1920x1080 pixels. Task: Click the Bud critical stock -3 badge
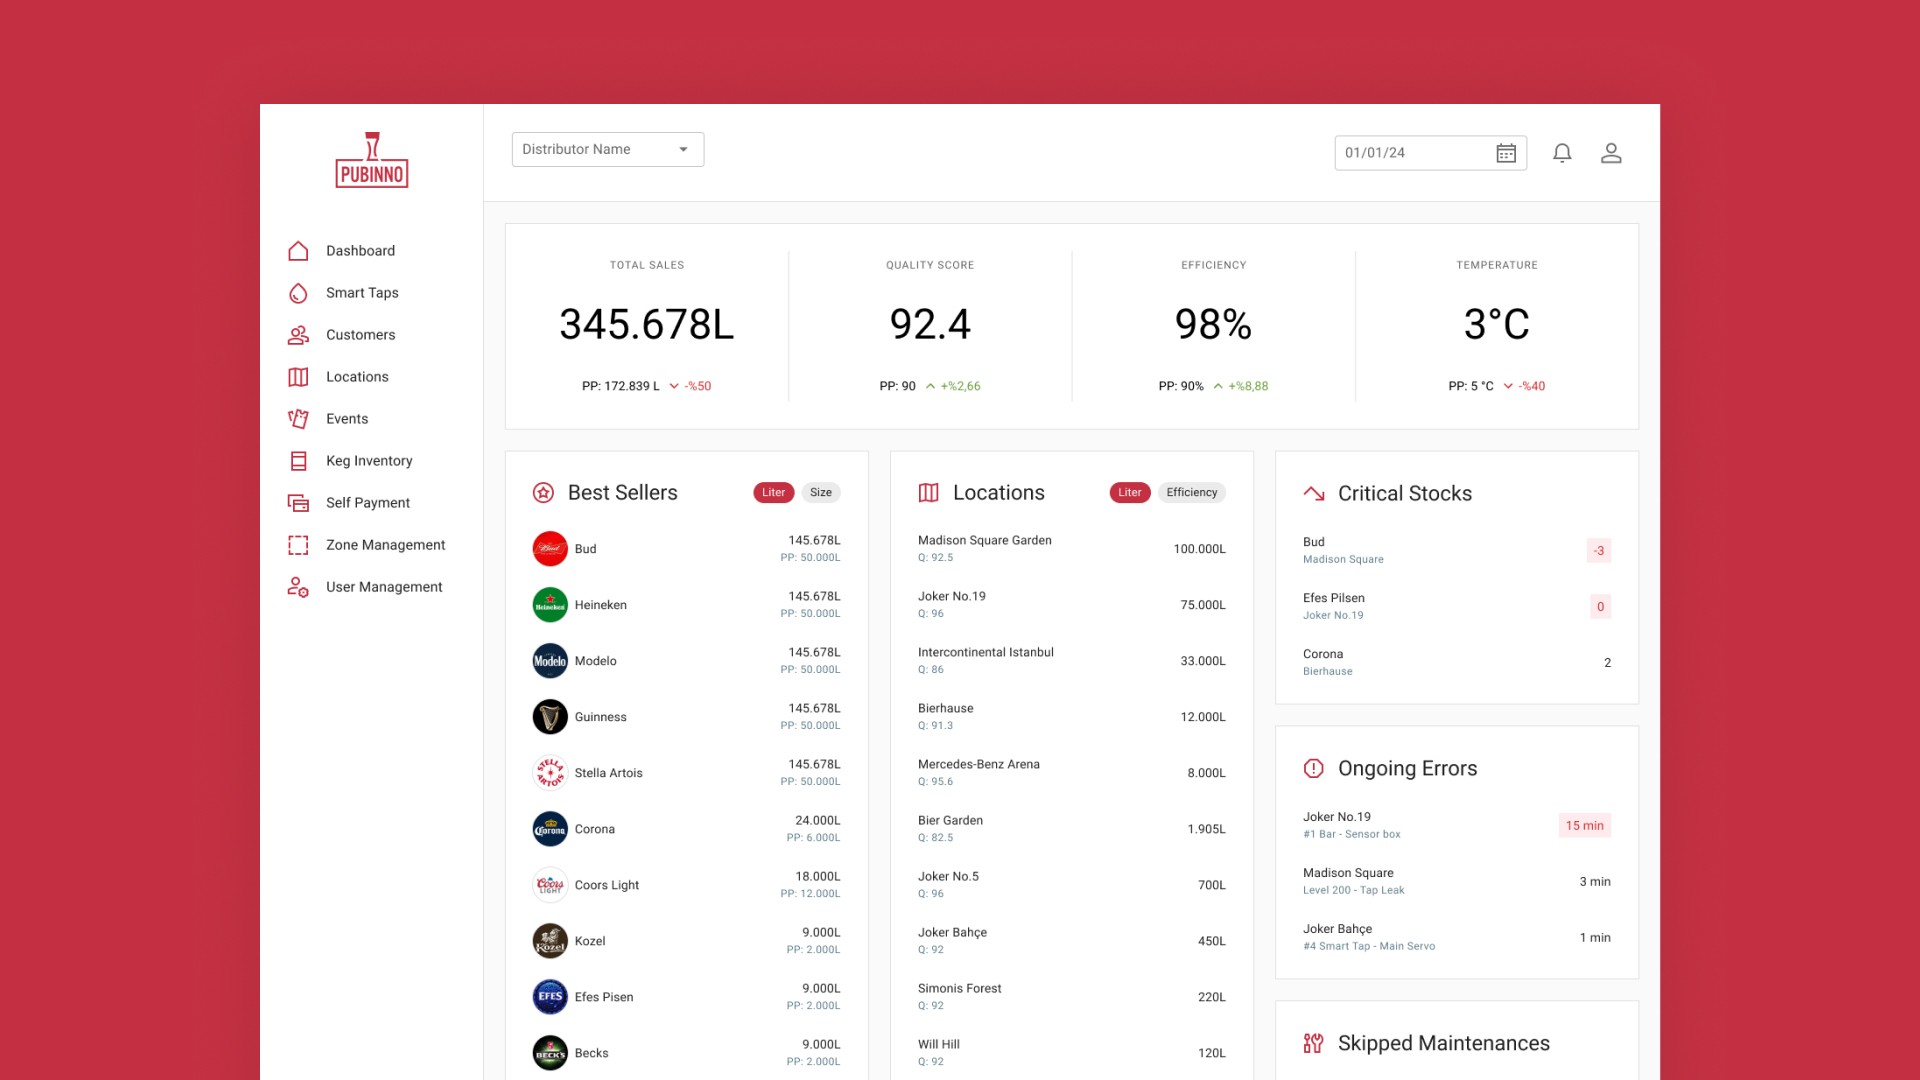click(x=1598, y=550)
